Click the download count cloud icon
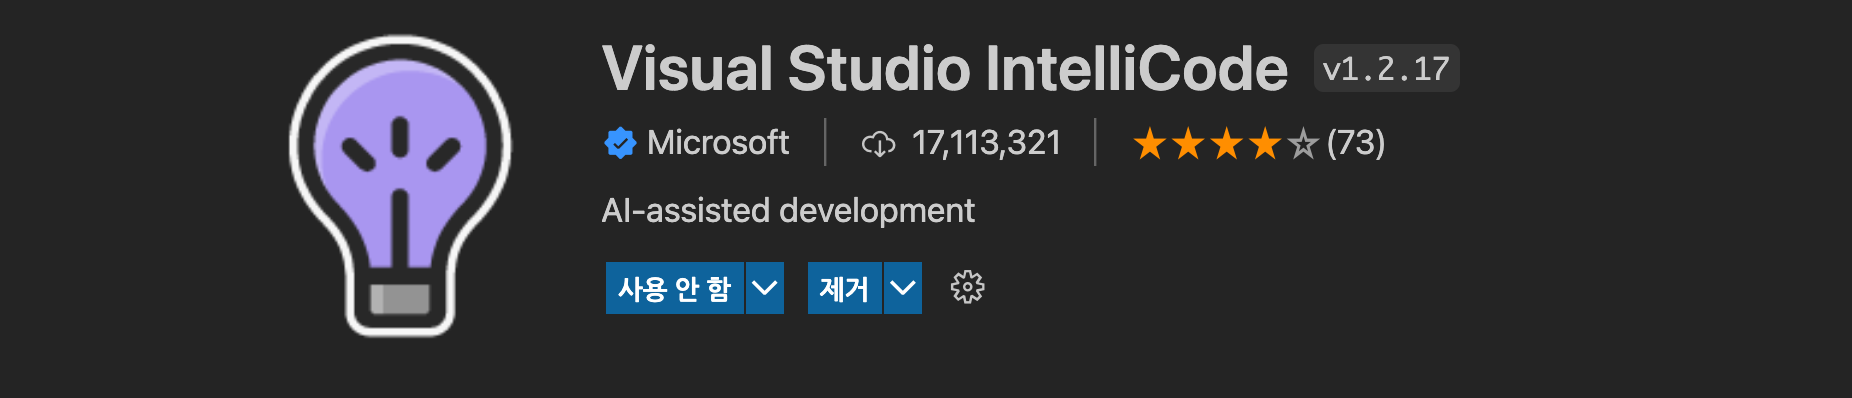The height and width of the screenshot is (398, 1852). [878, 144]
